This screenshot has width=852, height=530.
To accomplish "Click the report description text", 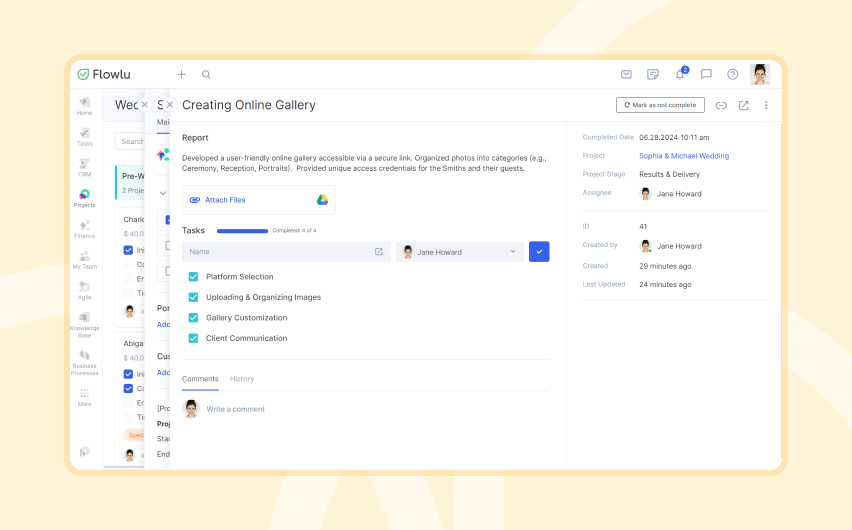I will point(364,163).
